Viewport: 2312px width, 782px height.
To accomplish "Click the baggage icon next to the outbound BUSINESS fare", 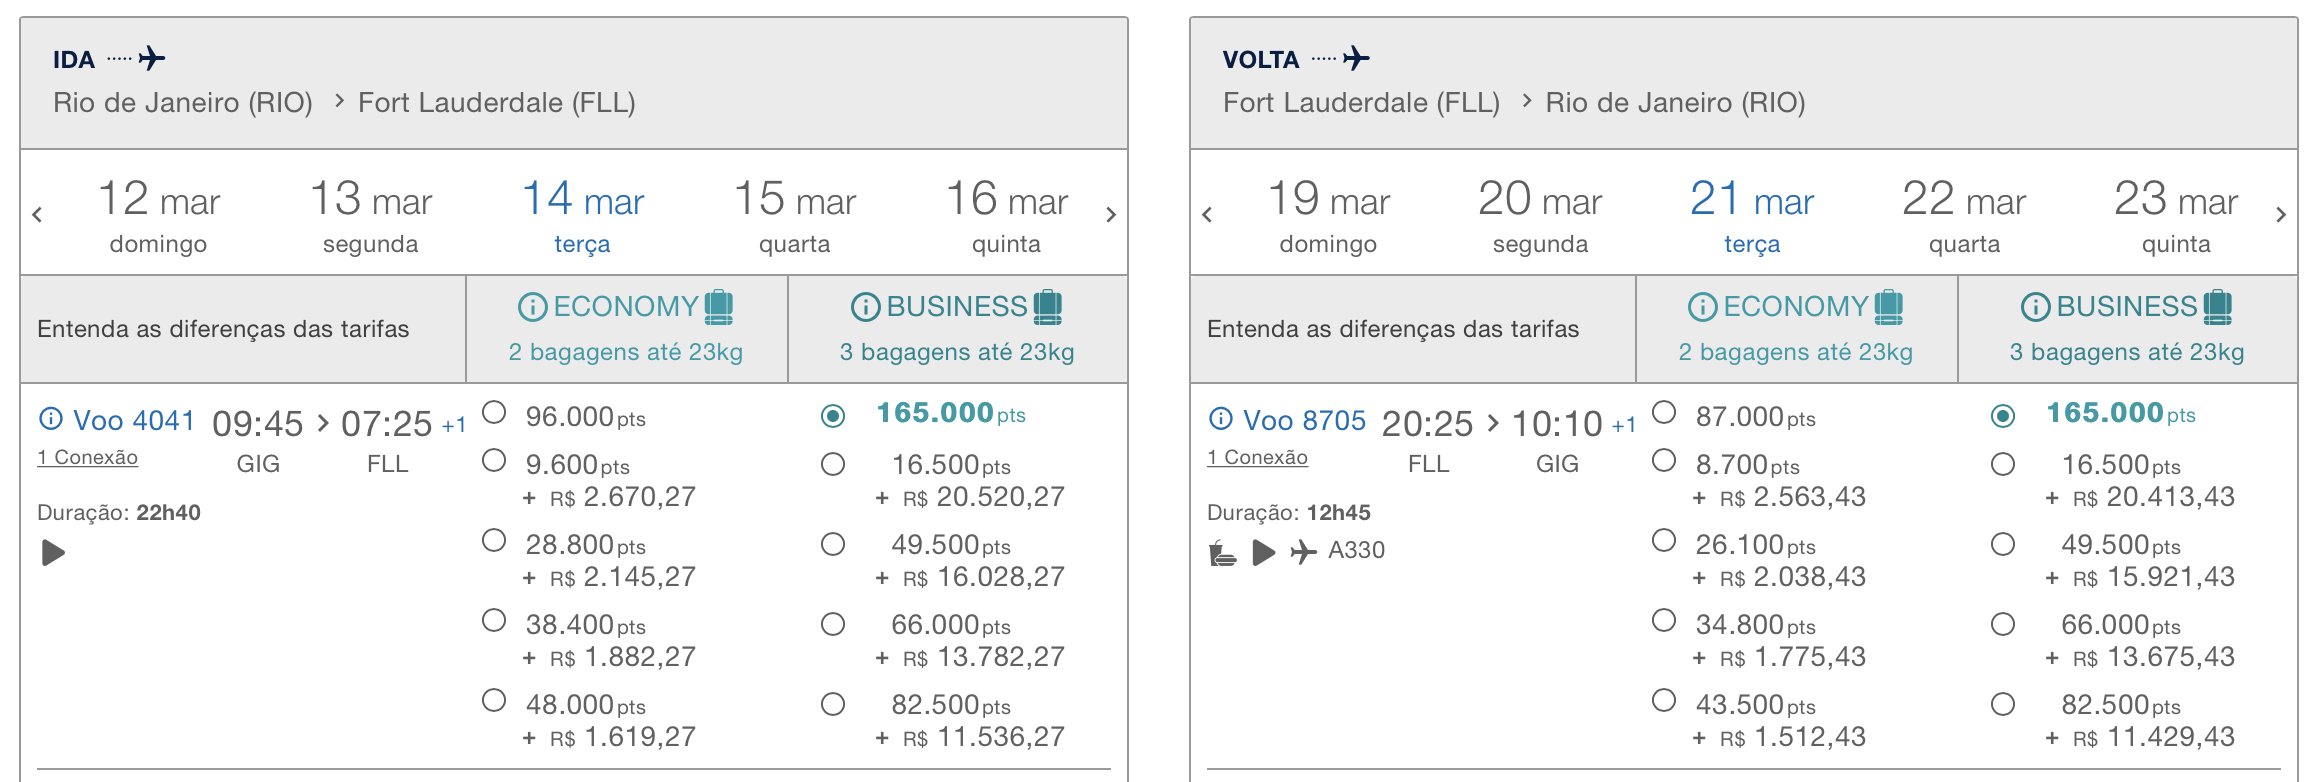I will point(1047,306).
